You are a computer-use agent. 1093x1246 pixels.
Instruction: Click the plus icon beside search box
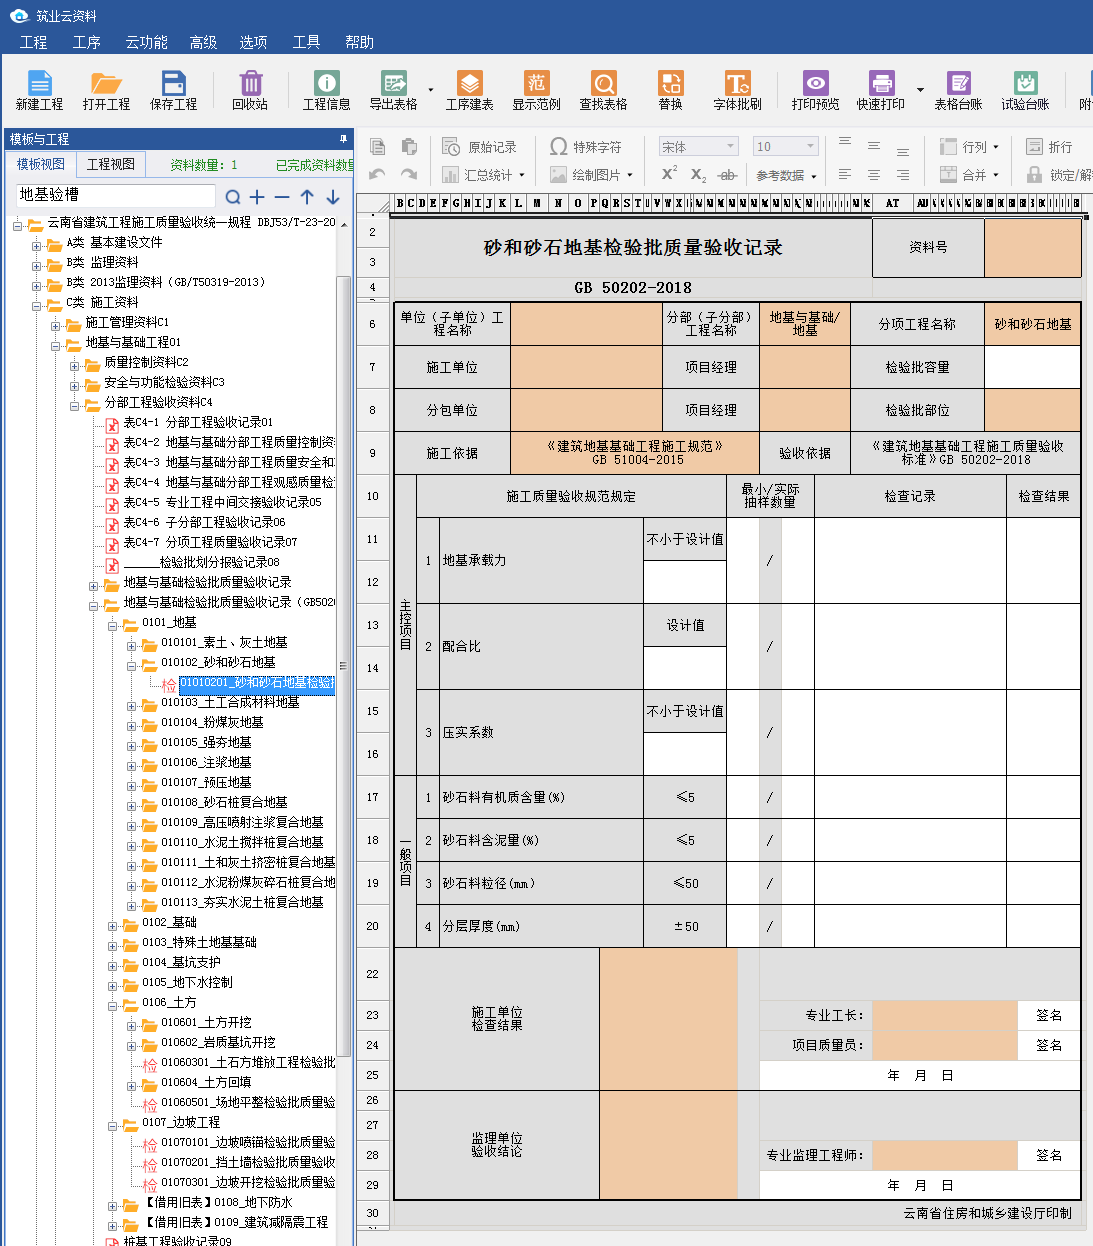click(x=257, y=197)
